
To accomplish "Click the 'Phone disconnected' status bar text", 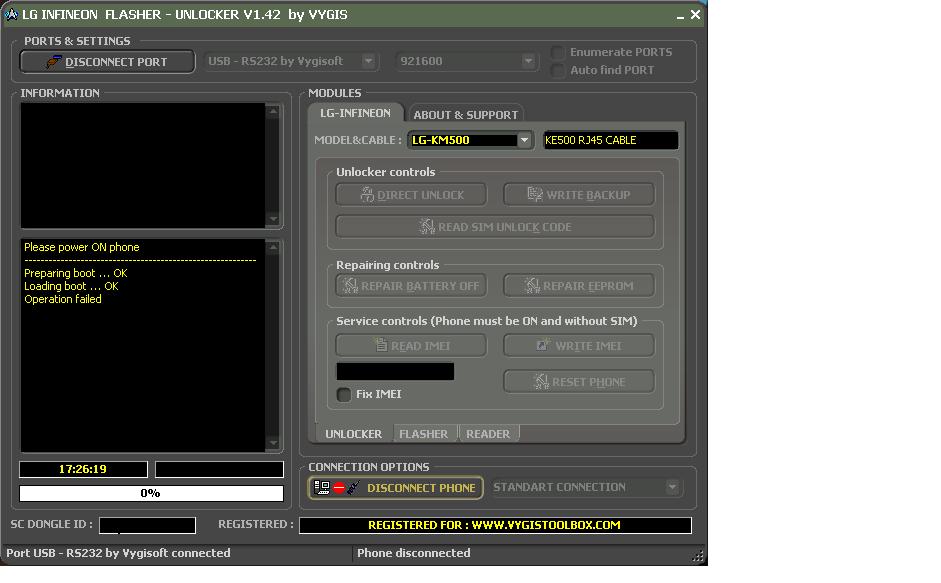I will tap(413, 553).
